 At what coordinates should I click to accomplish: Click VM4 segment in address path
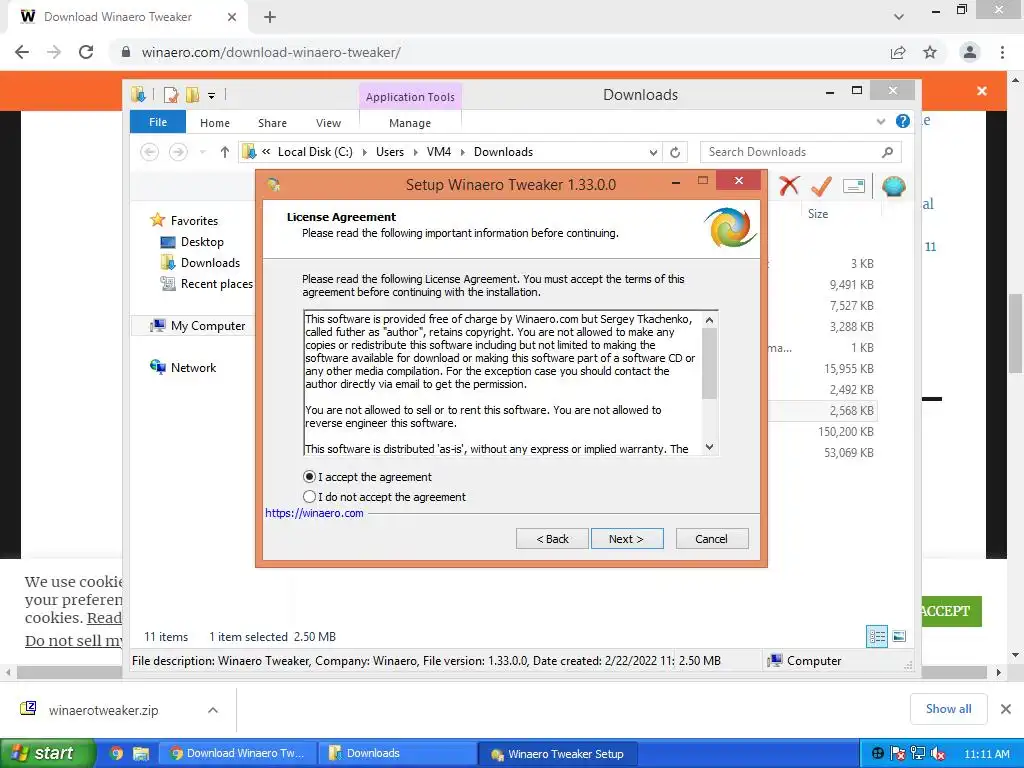pos(439,152)
